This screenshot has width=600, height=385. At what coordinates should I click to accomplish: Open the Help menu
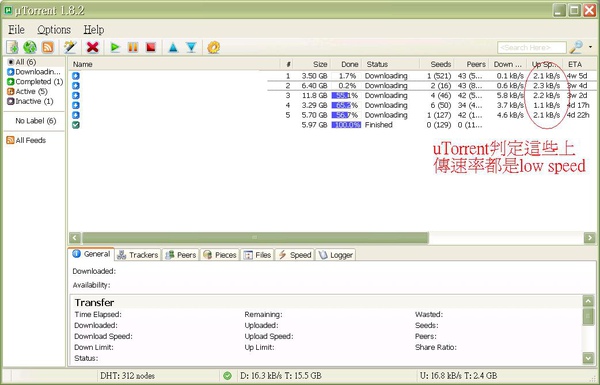click(x=94, y=29)
